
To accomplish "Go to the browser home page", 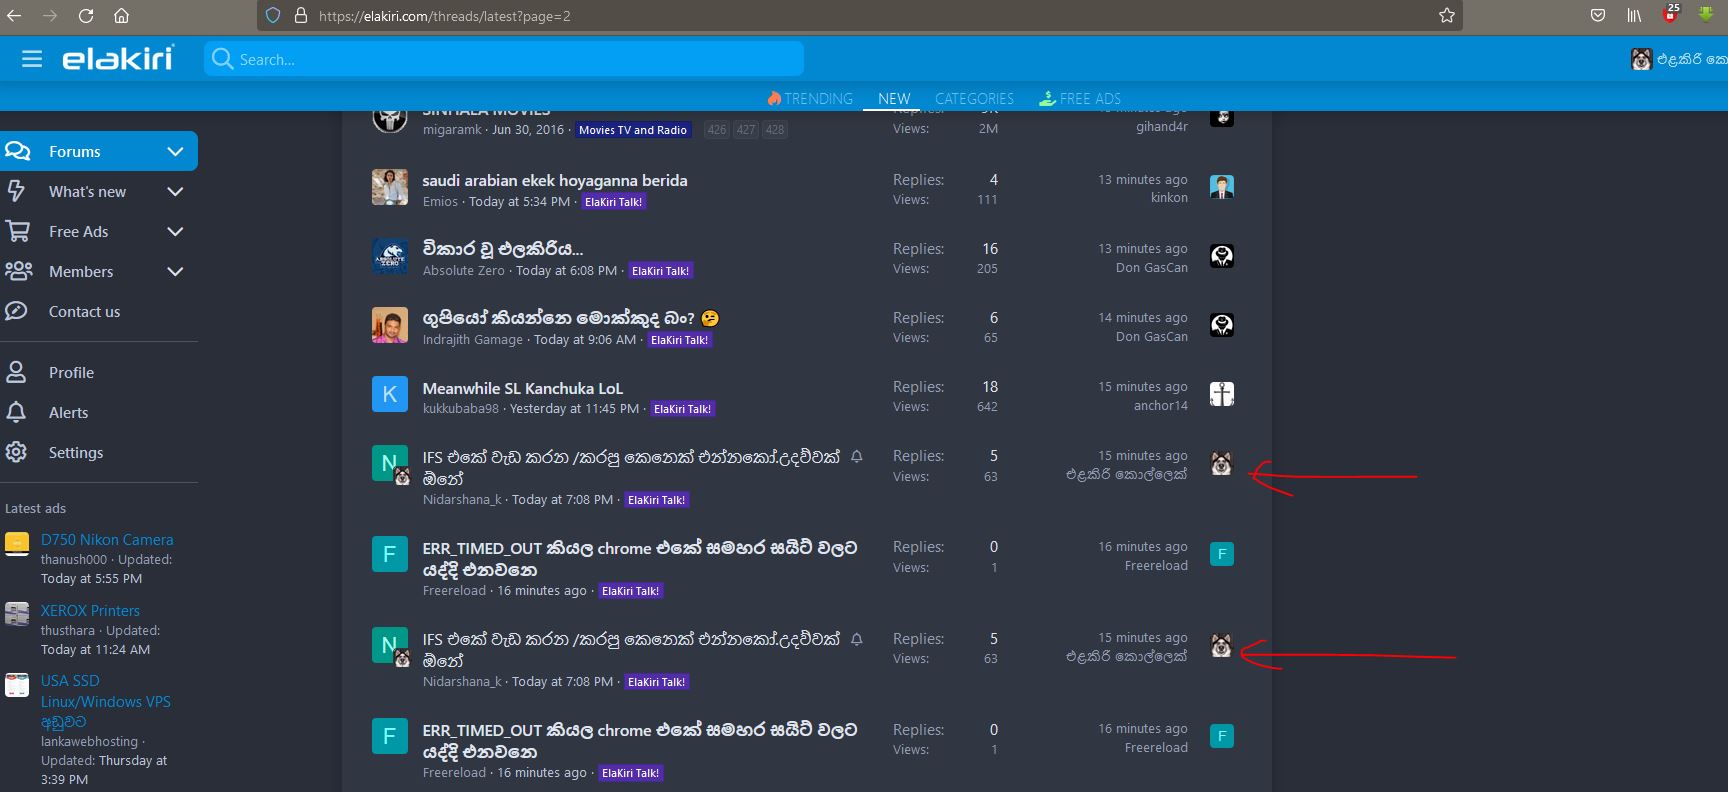I will tap(121, 16).
